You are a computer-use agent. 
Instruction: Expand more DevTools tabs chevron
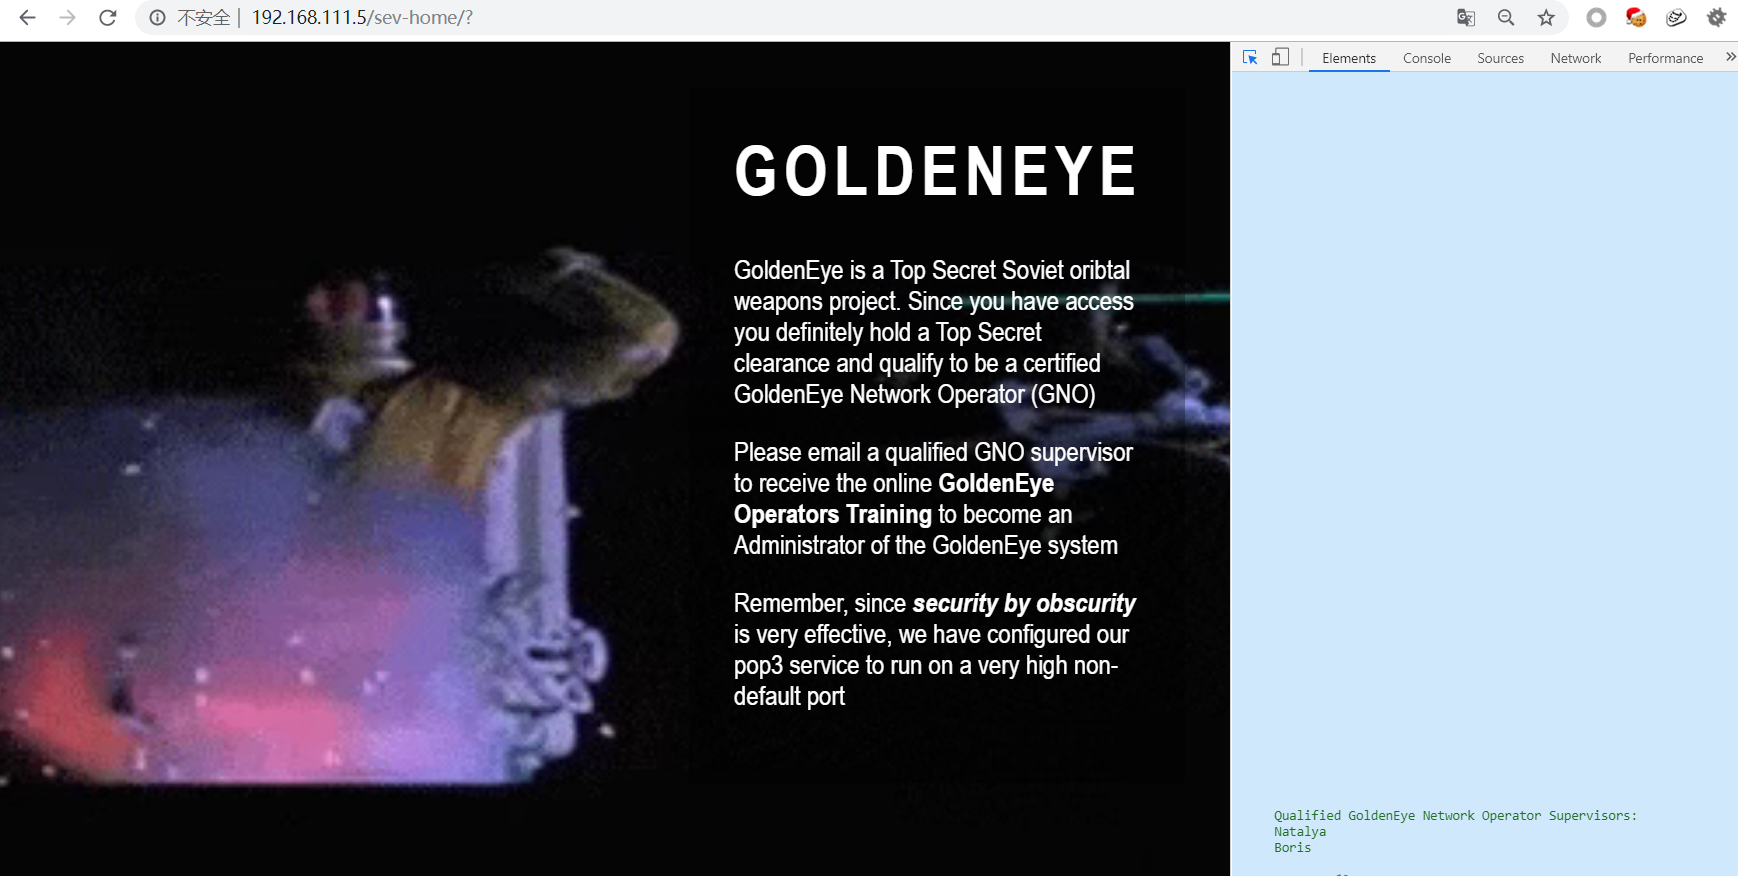click(1730, 57)
